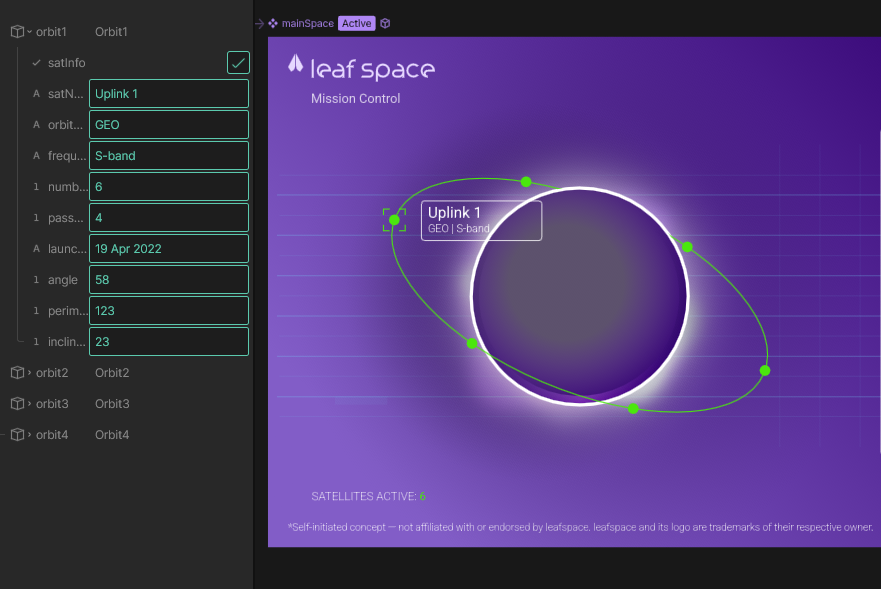The height and width of the screenshot is (589, 881).
Task: Click the arrow icon before mainSpace
Action: (260, 23)
